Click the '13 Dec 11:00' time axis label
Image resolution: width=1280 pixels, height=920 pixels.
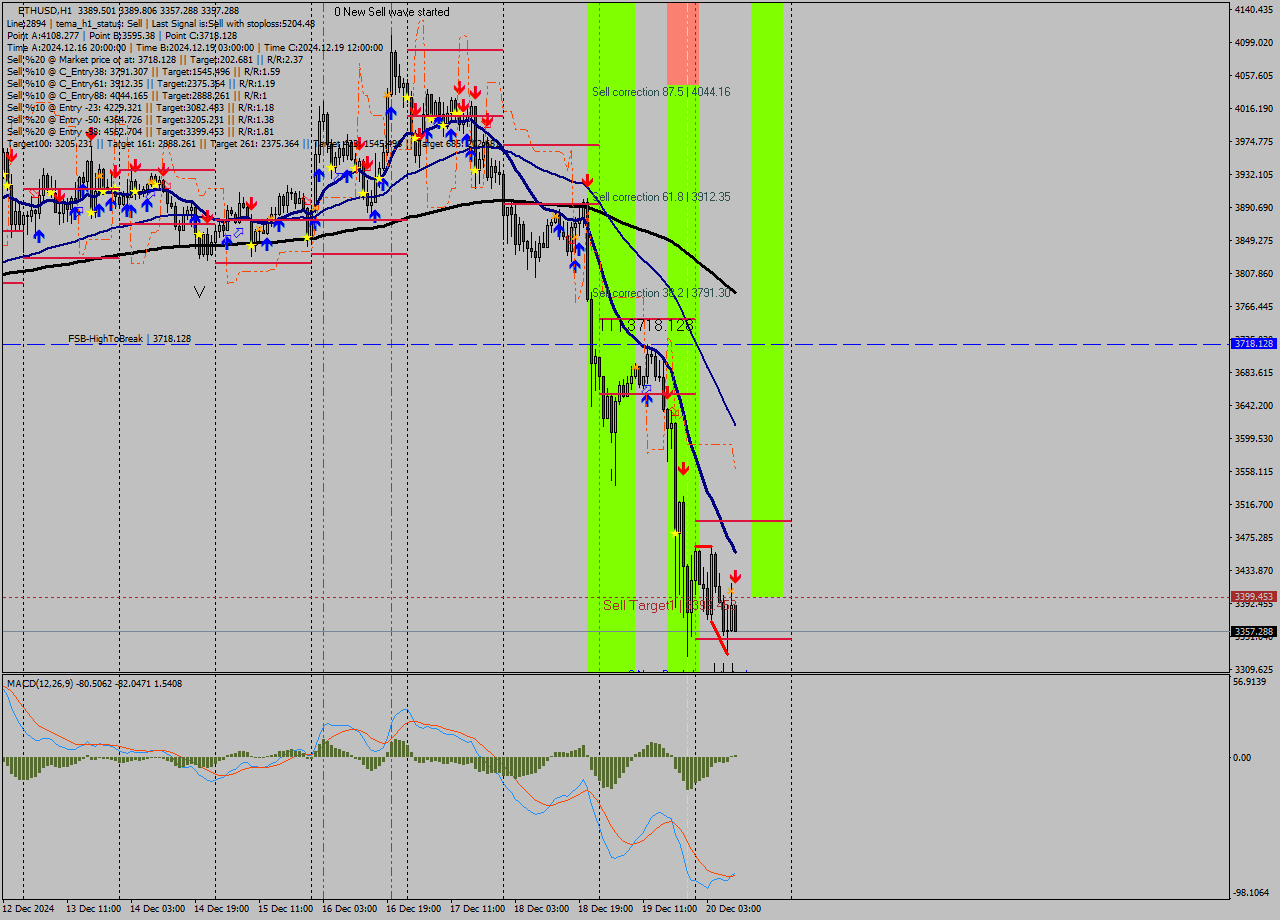pos(93,909)
